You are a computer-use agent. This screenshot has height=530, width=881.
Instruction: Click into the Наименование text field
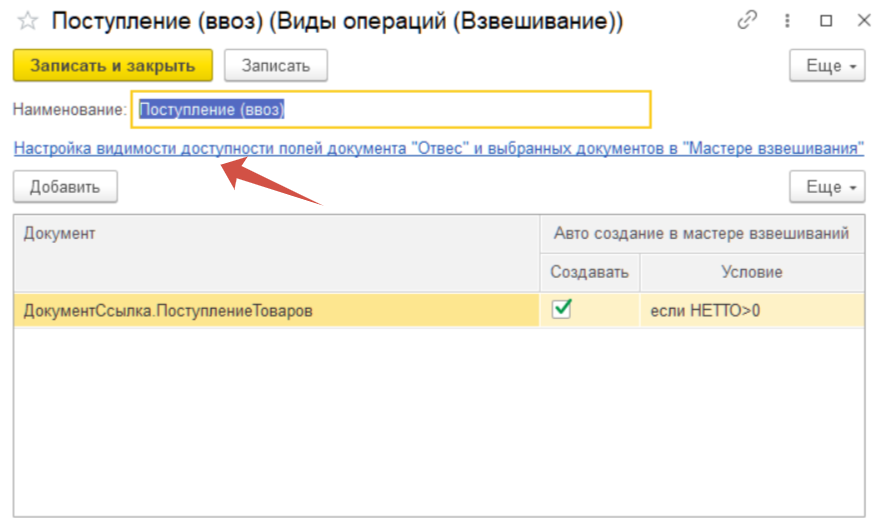pyautogui.click(x=390, y=110)
